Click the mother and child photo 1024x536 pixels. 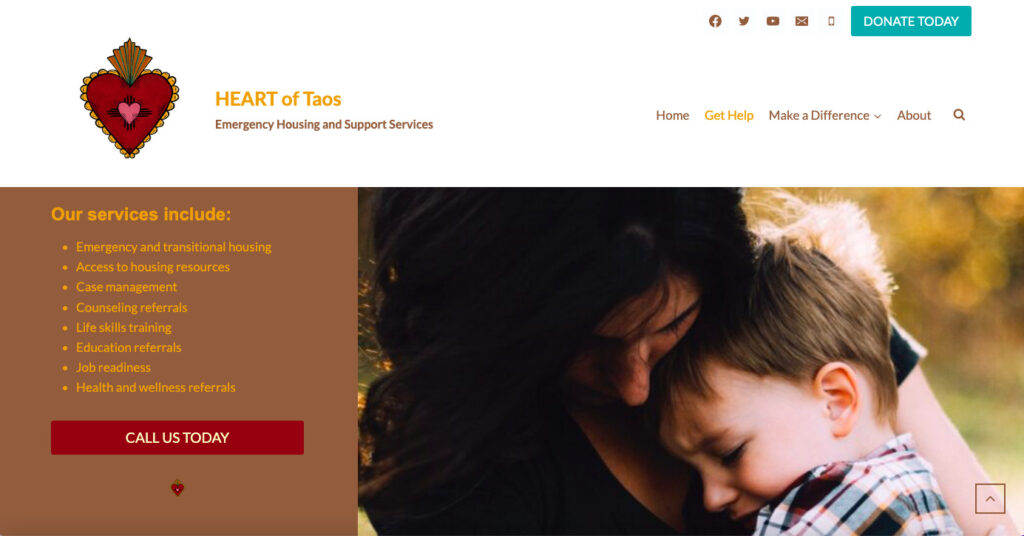point(690,361)
